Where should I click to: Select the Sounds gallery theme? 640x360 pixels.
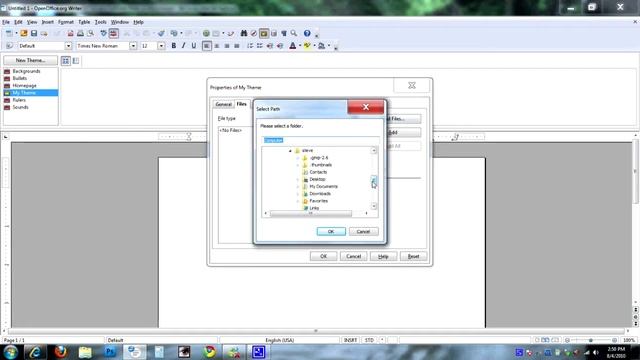click(x=20, y=107)
